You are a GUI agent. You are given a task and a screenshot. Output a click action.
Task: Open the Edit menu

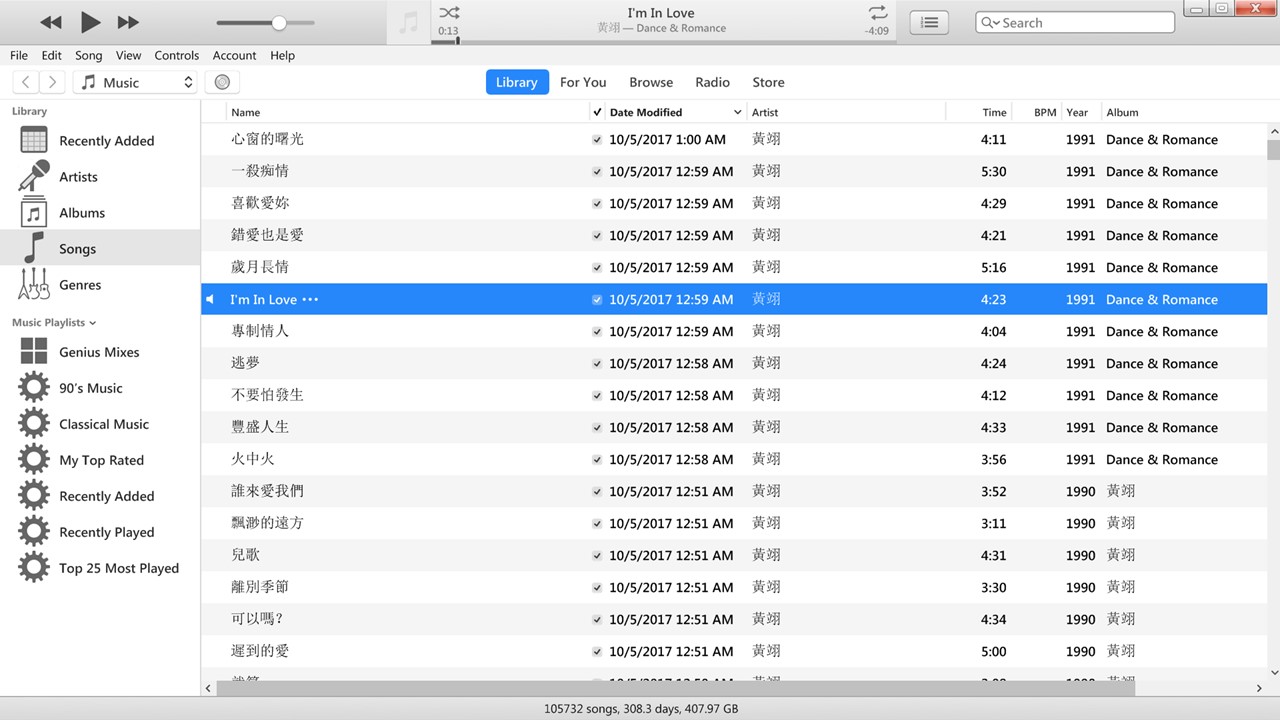coord(52,55)
